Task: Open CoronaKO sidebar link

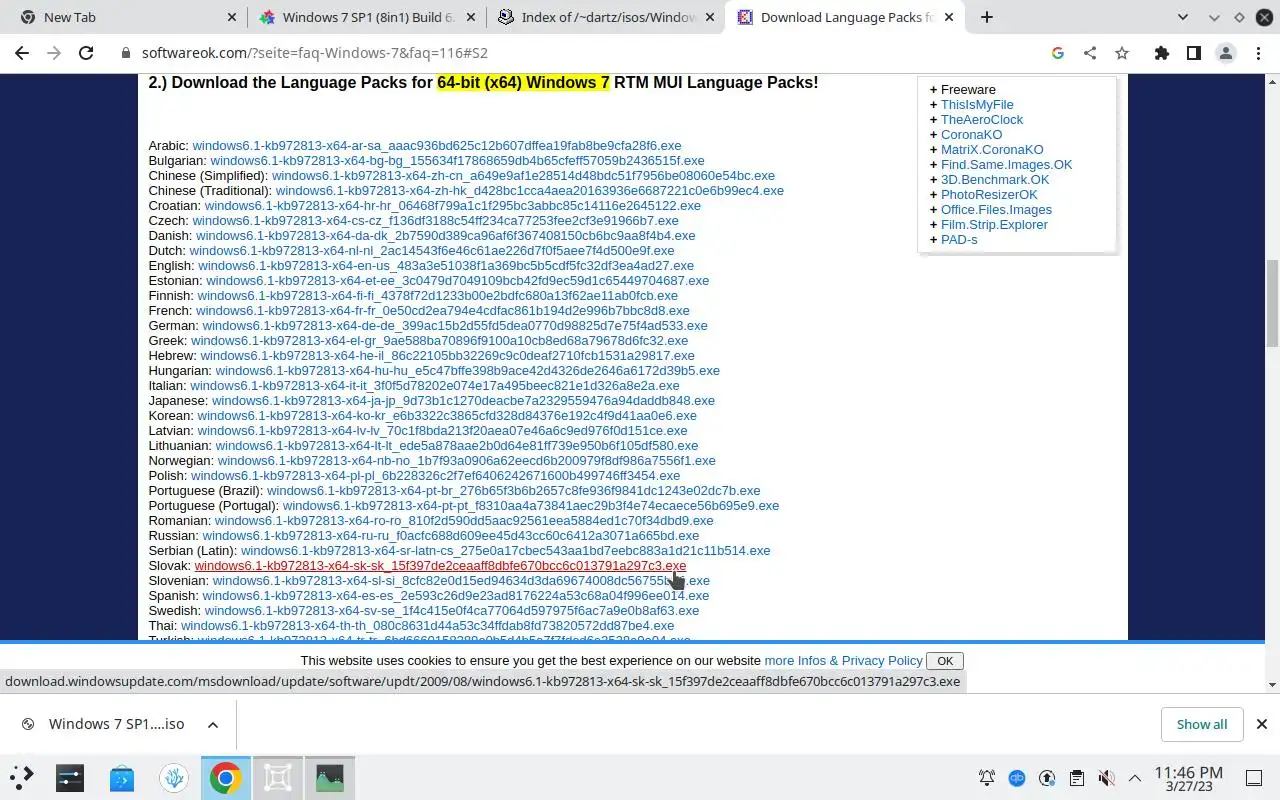Action: [x=971, y=135]
